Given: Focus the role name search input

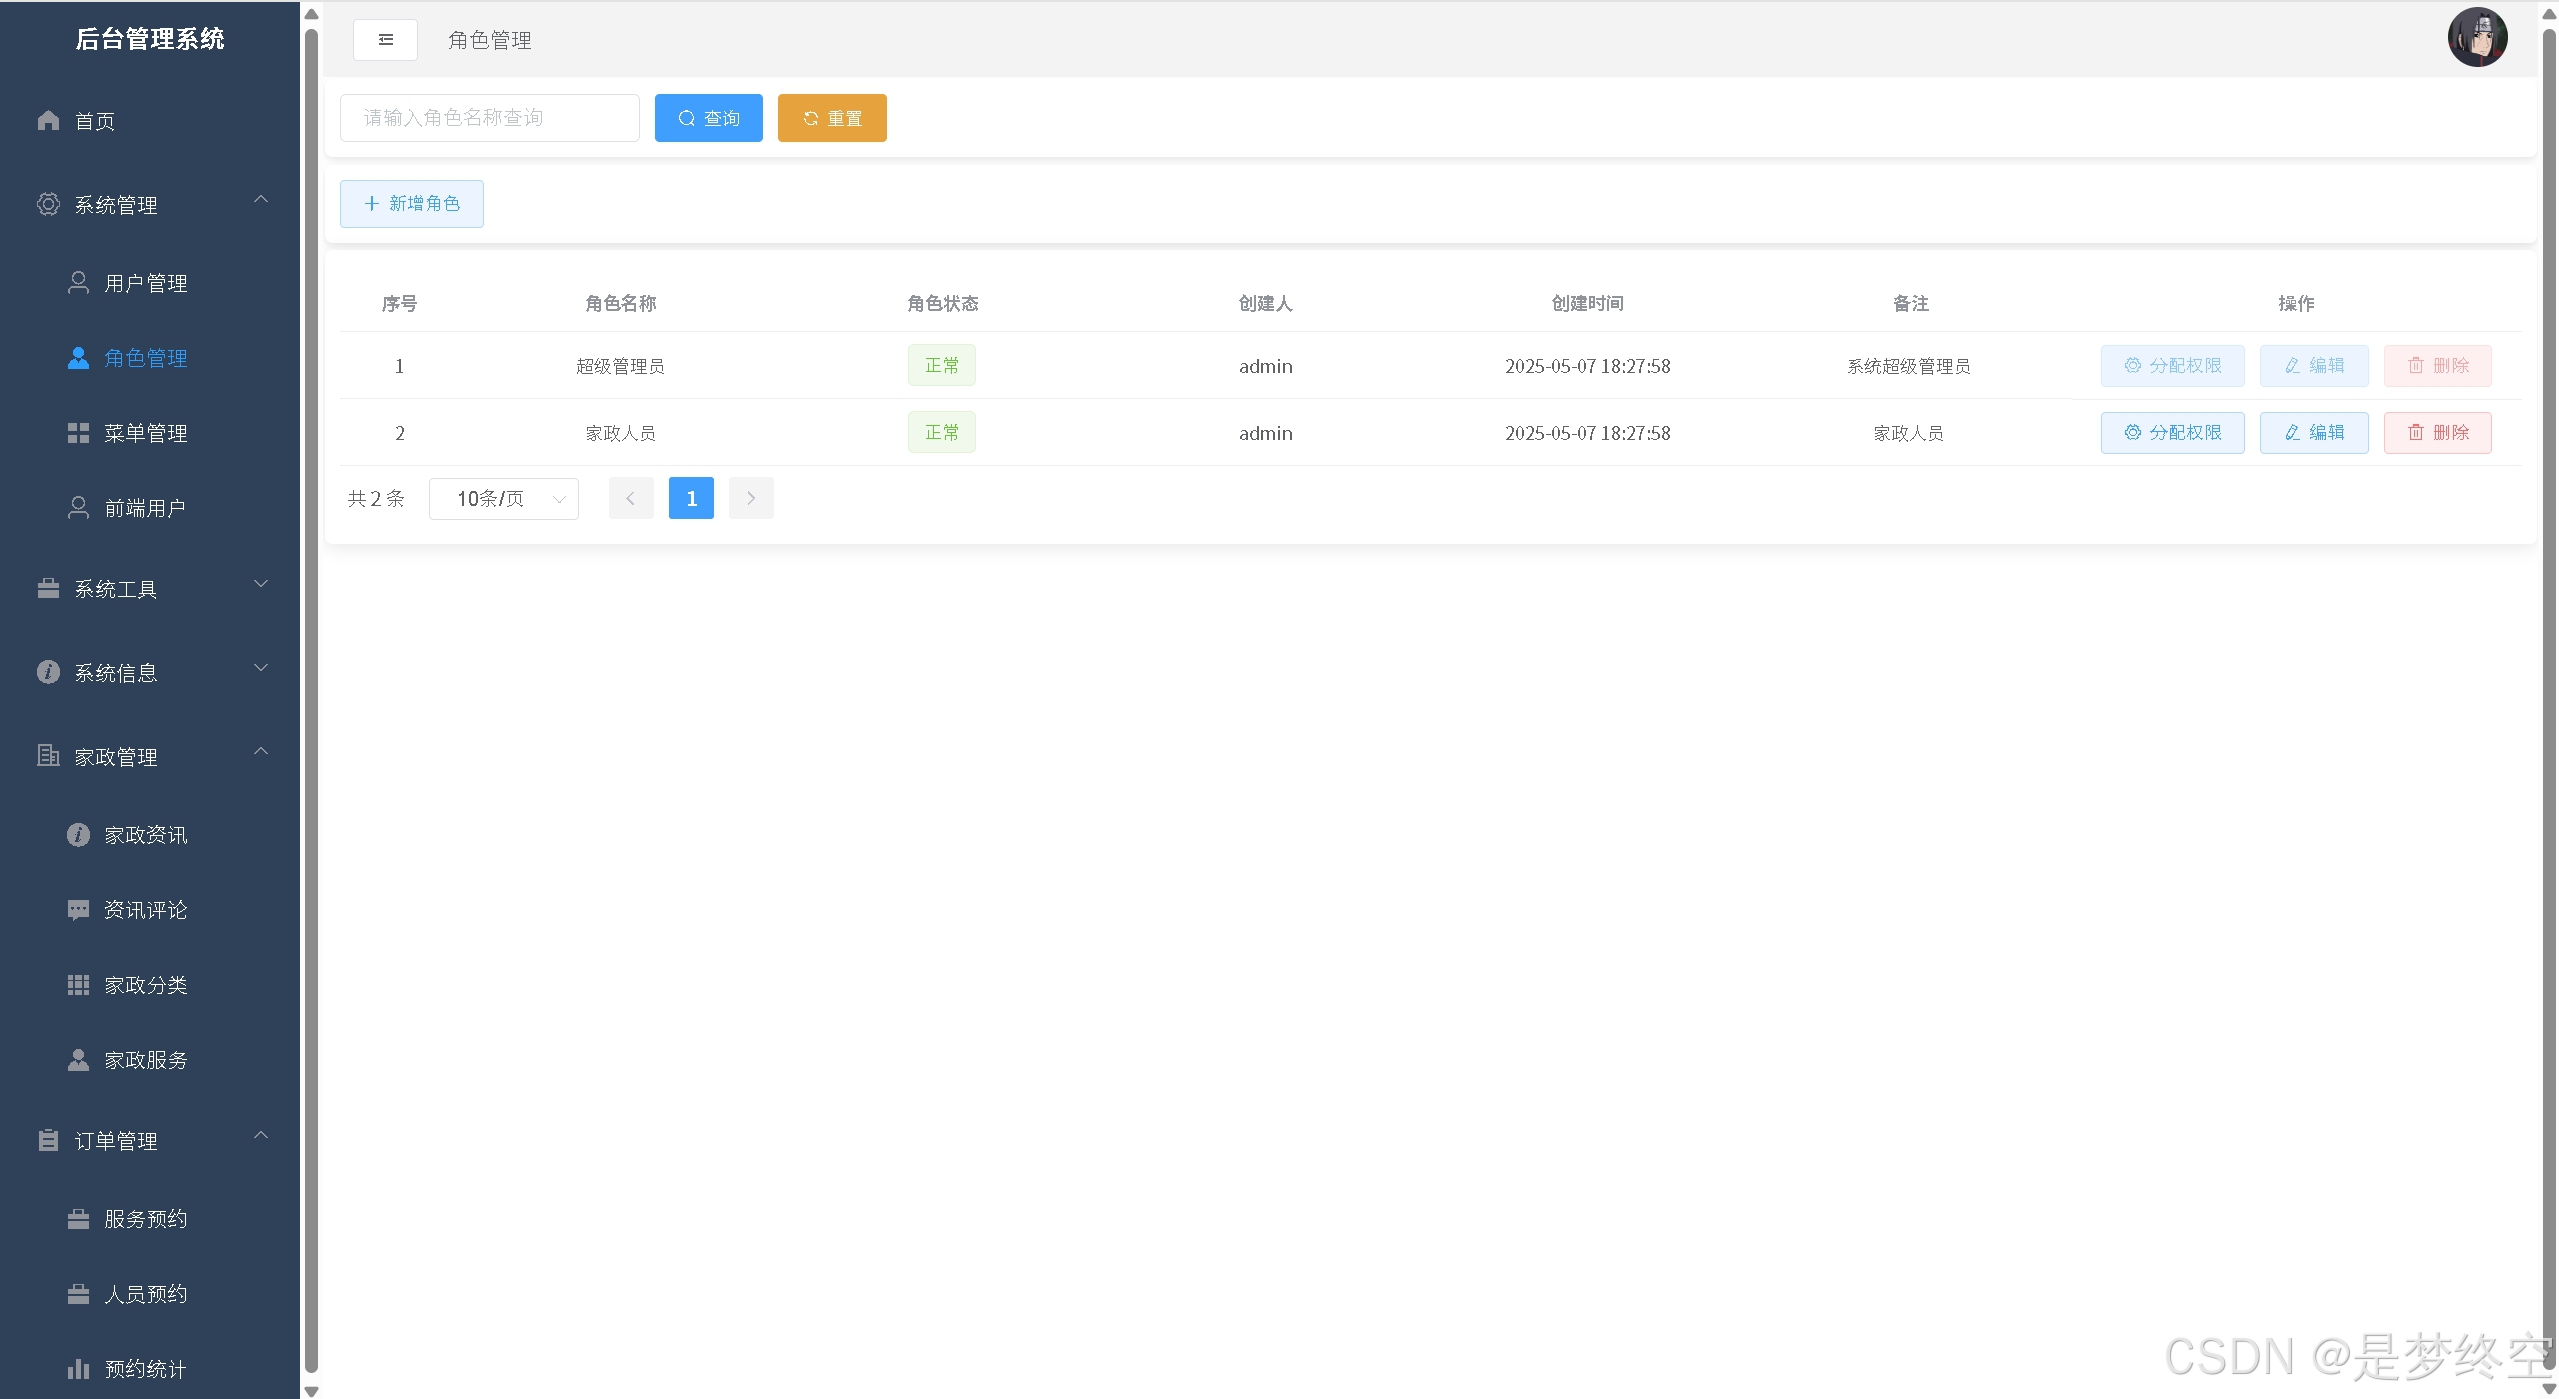Looking at the screenshot, I should [x=489, y=118].
